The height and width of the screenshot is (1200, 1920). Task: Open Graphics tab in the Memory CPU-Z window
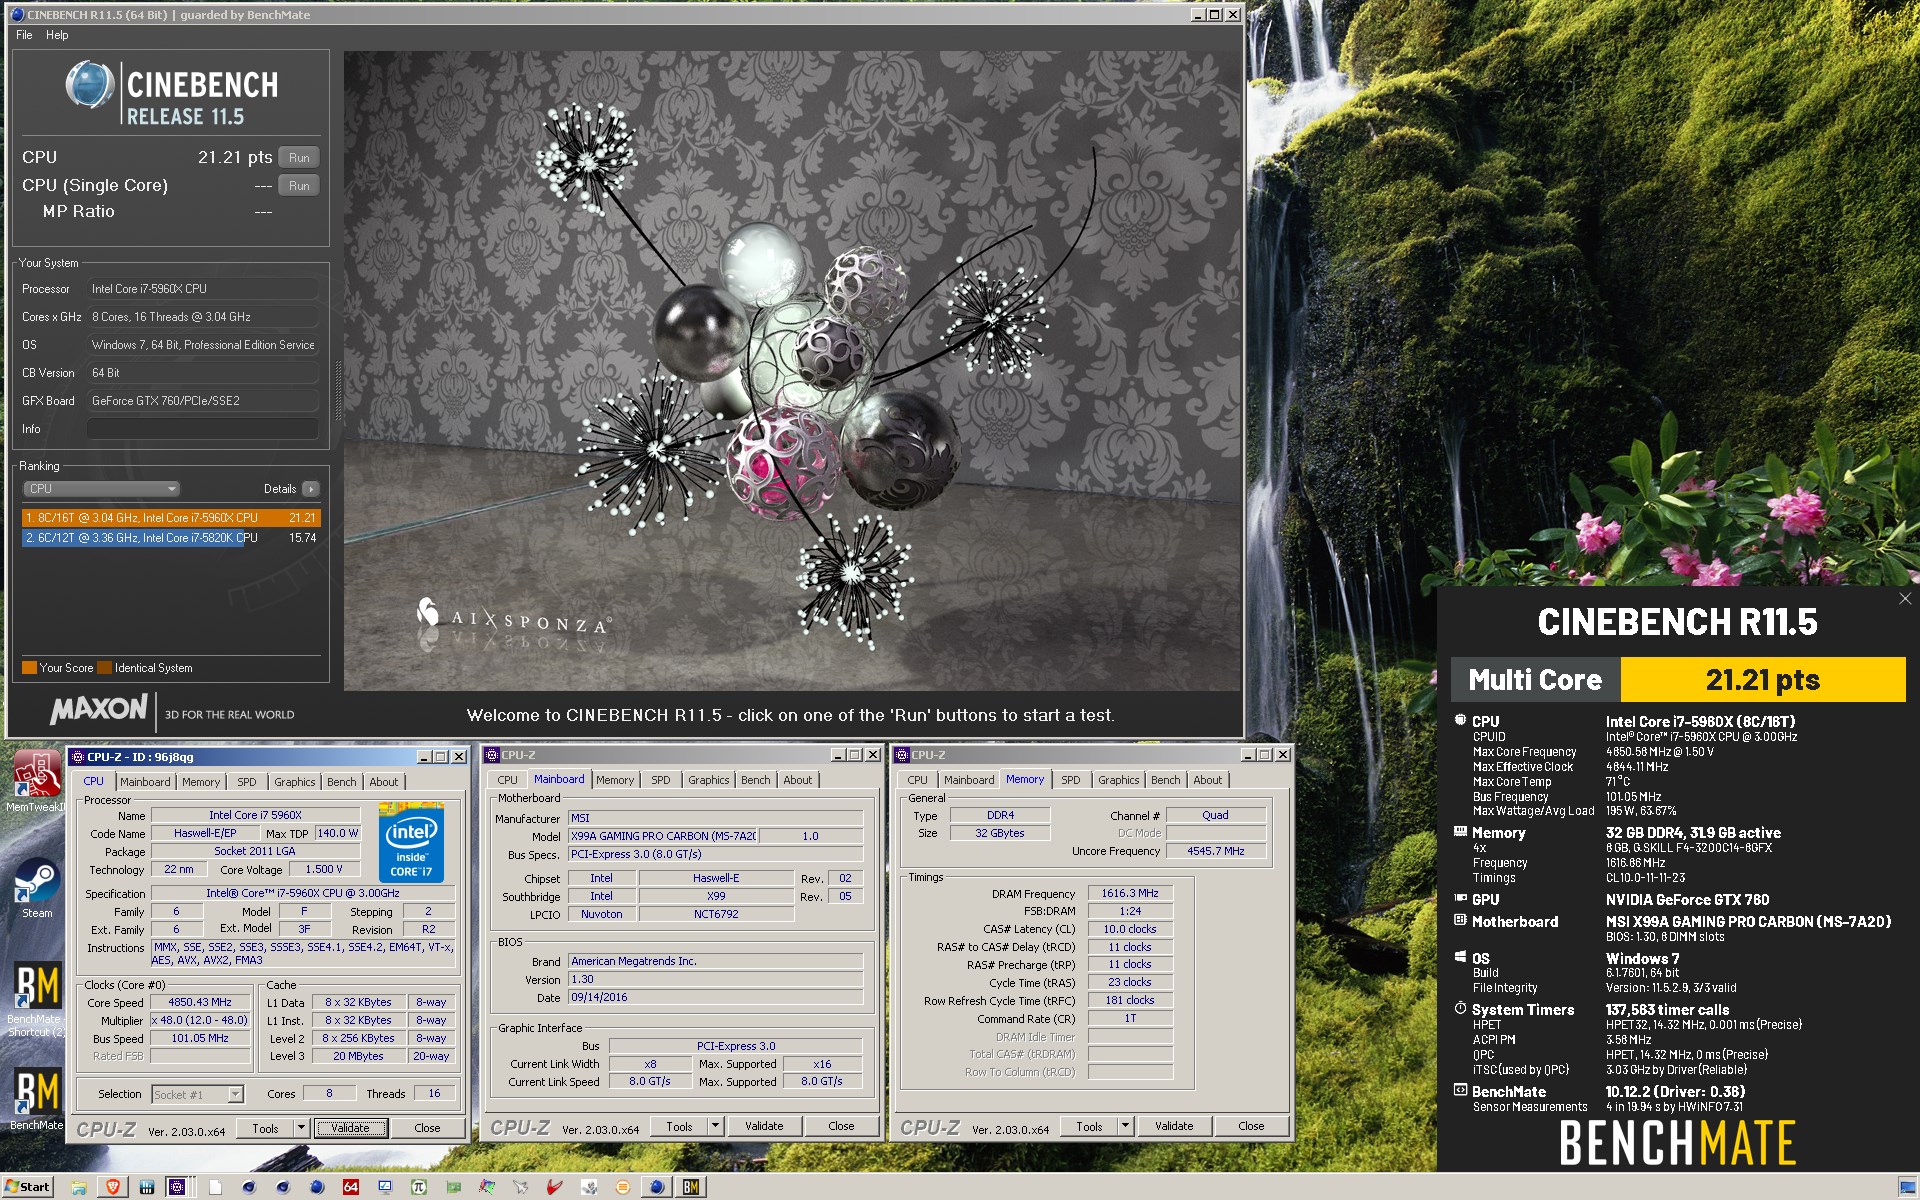tap(1118, 780)
